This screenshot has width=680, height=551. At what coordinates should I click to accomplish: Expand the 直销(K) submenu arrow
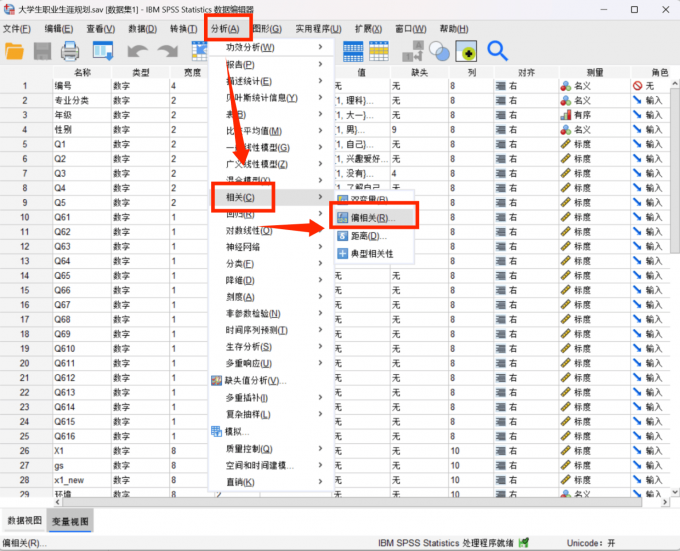pos(320,482)
